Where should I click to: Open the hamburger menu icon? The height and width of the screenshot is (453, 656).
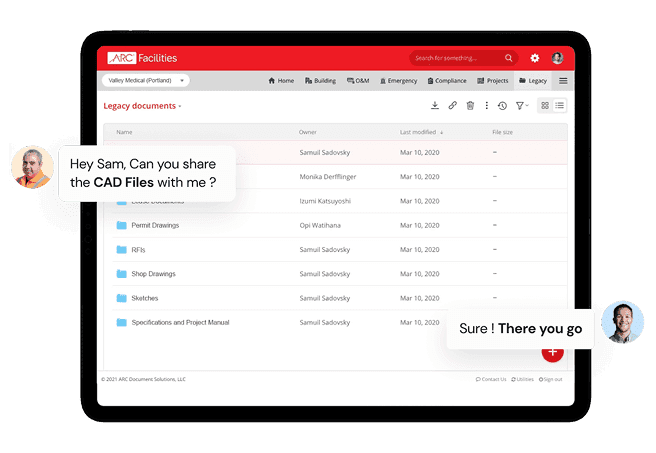point(563,81)
